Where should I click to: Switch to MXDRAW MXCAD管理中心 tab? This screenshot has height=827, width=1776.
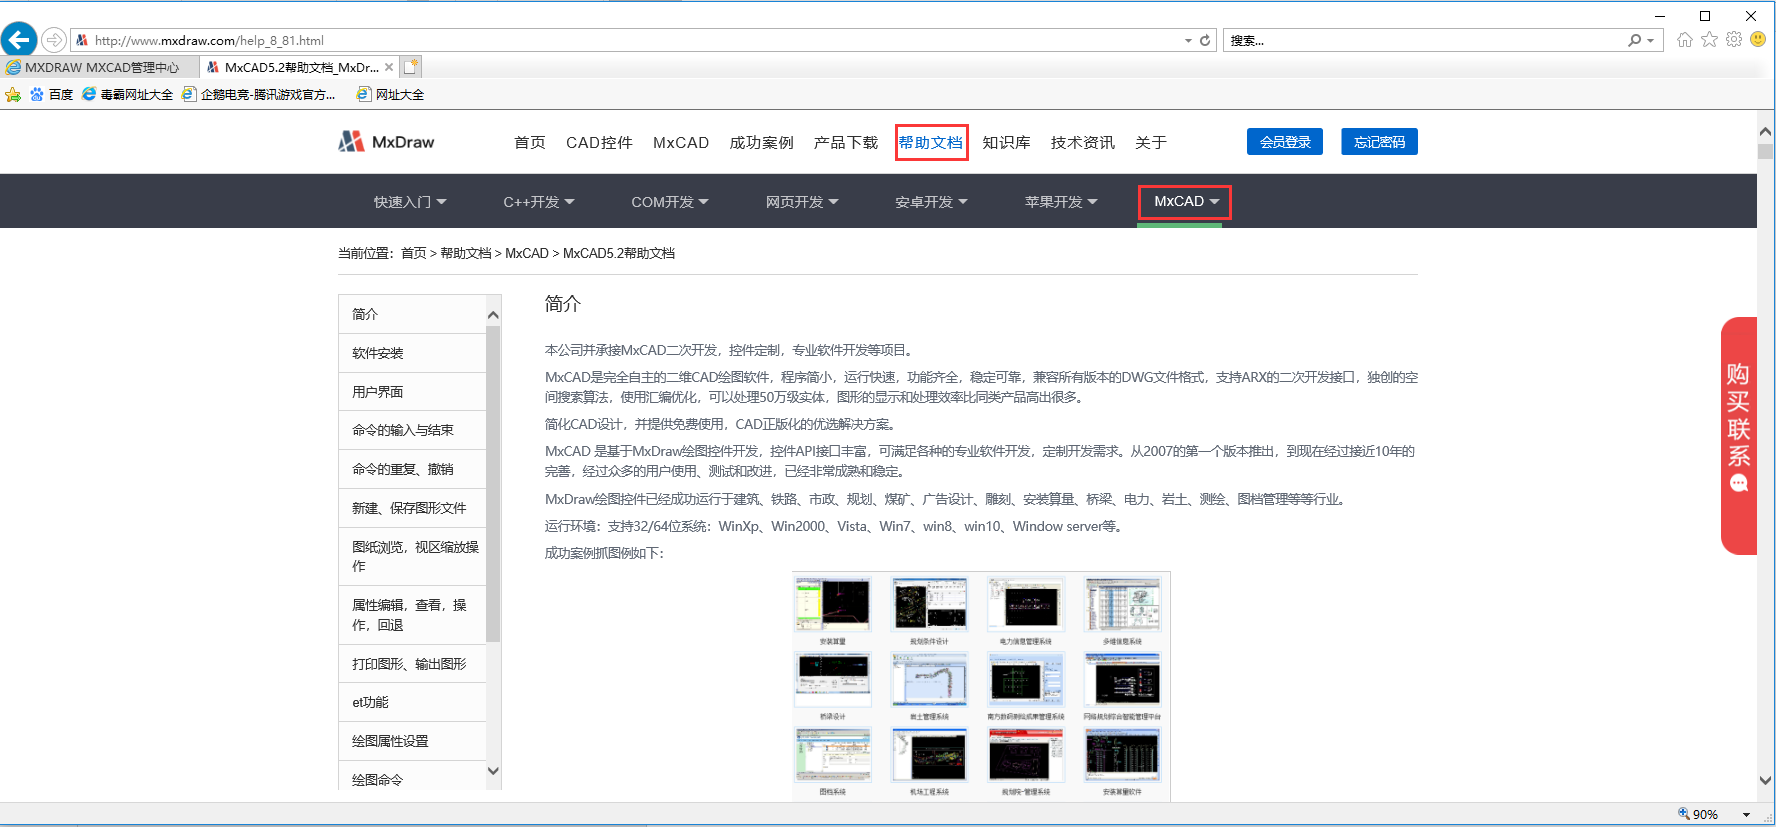pyautogui.click(x=99, y=67)
